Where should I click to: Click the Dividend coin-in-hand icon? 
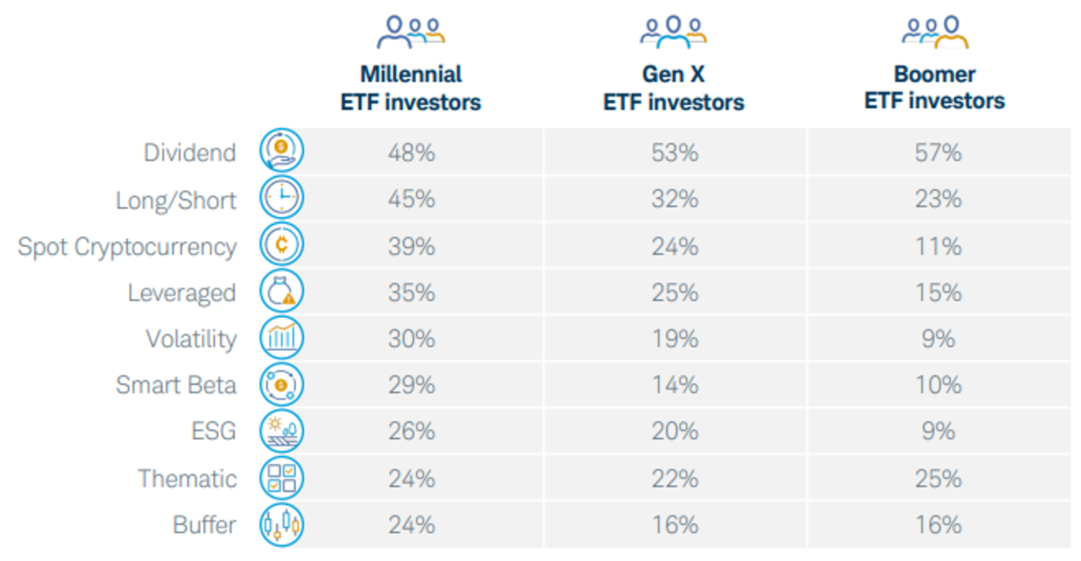pos(281,150)
